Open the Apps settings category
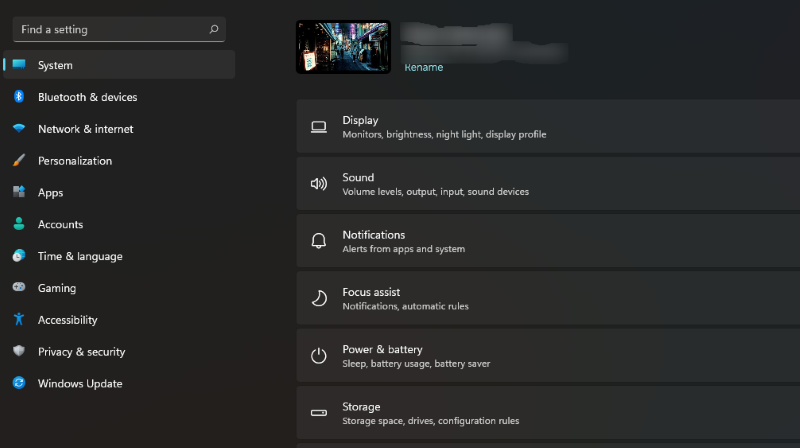Screen dimensions: 800x448 click(50, 193)
